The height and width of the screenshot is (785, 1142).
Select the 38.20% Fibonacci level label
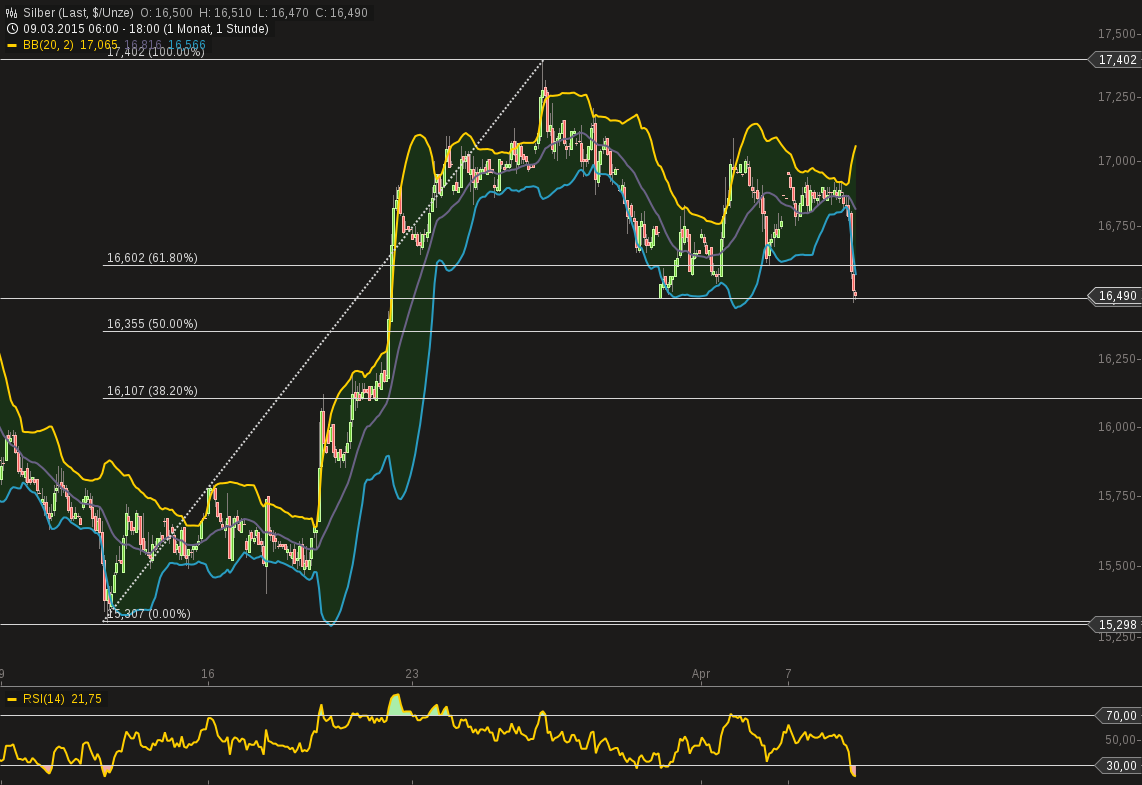[152, 391]
